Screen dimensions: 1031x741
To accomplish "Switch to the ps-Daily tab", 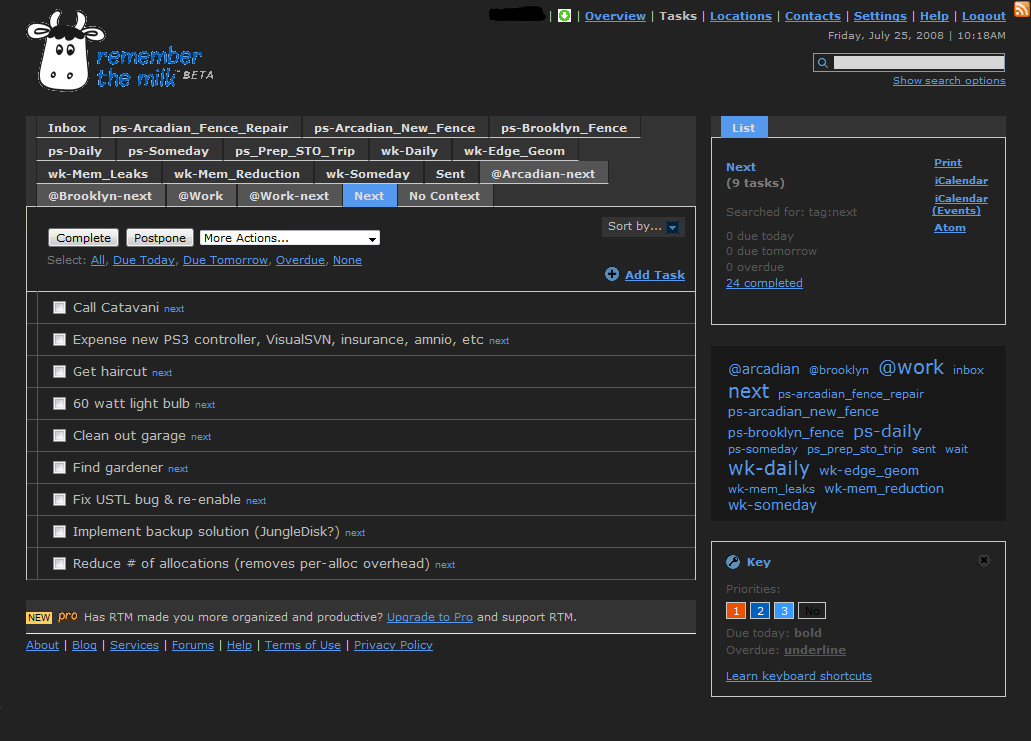I will tap(75, 151).
